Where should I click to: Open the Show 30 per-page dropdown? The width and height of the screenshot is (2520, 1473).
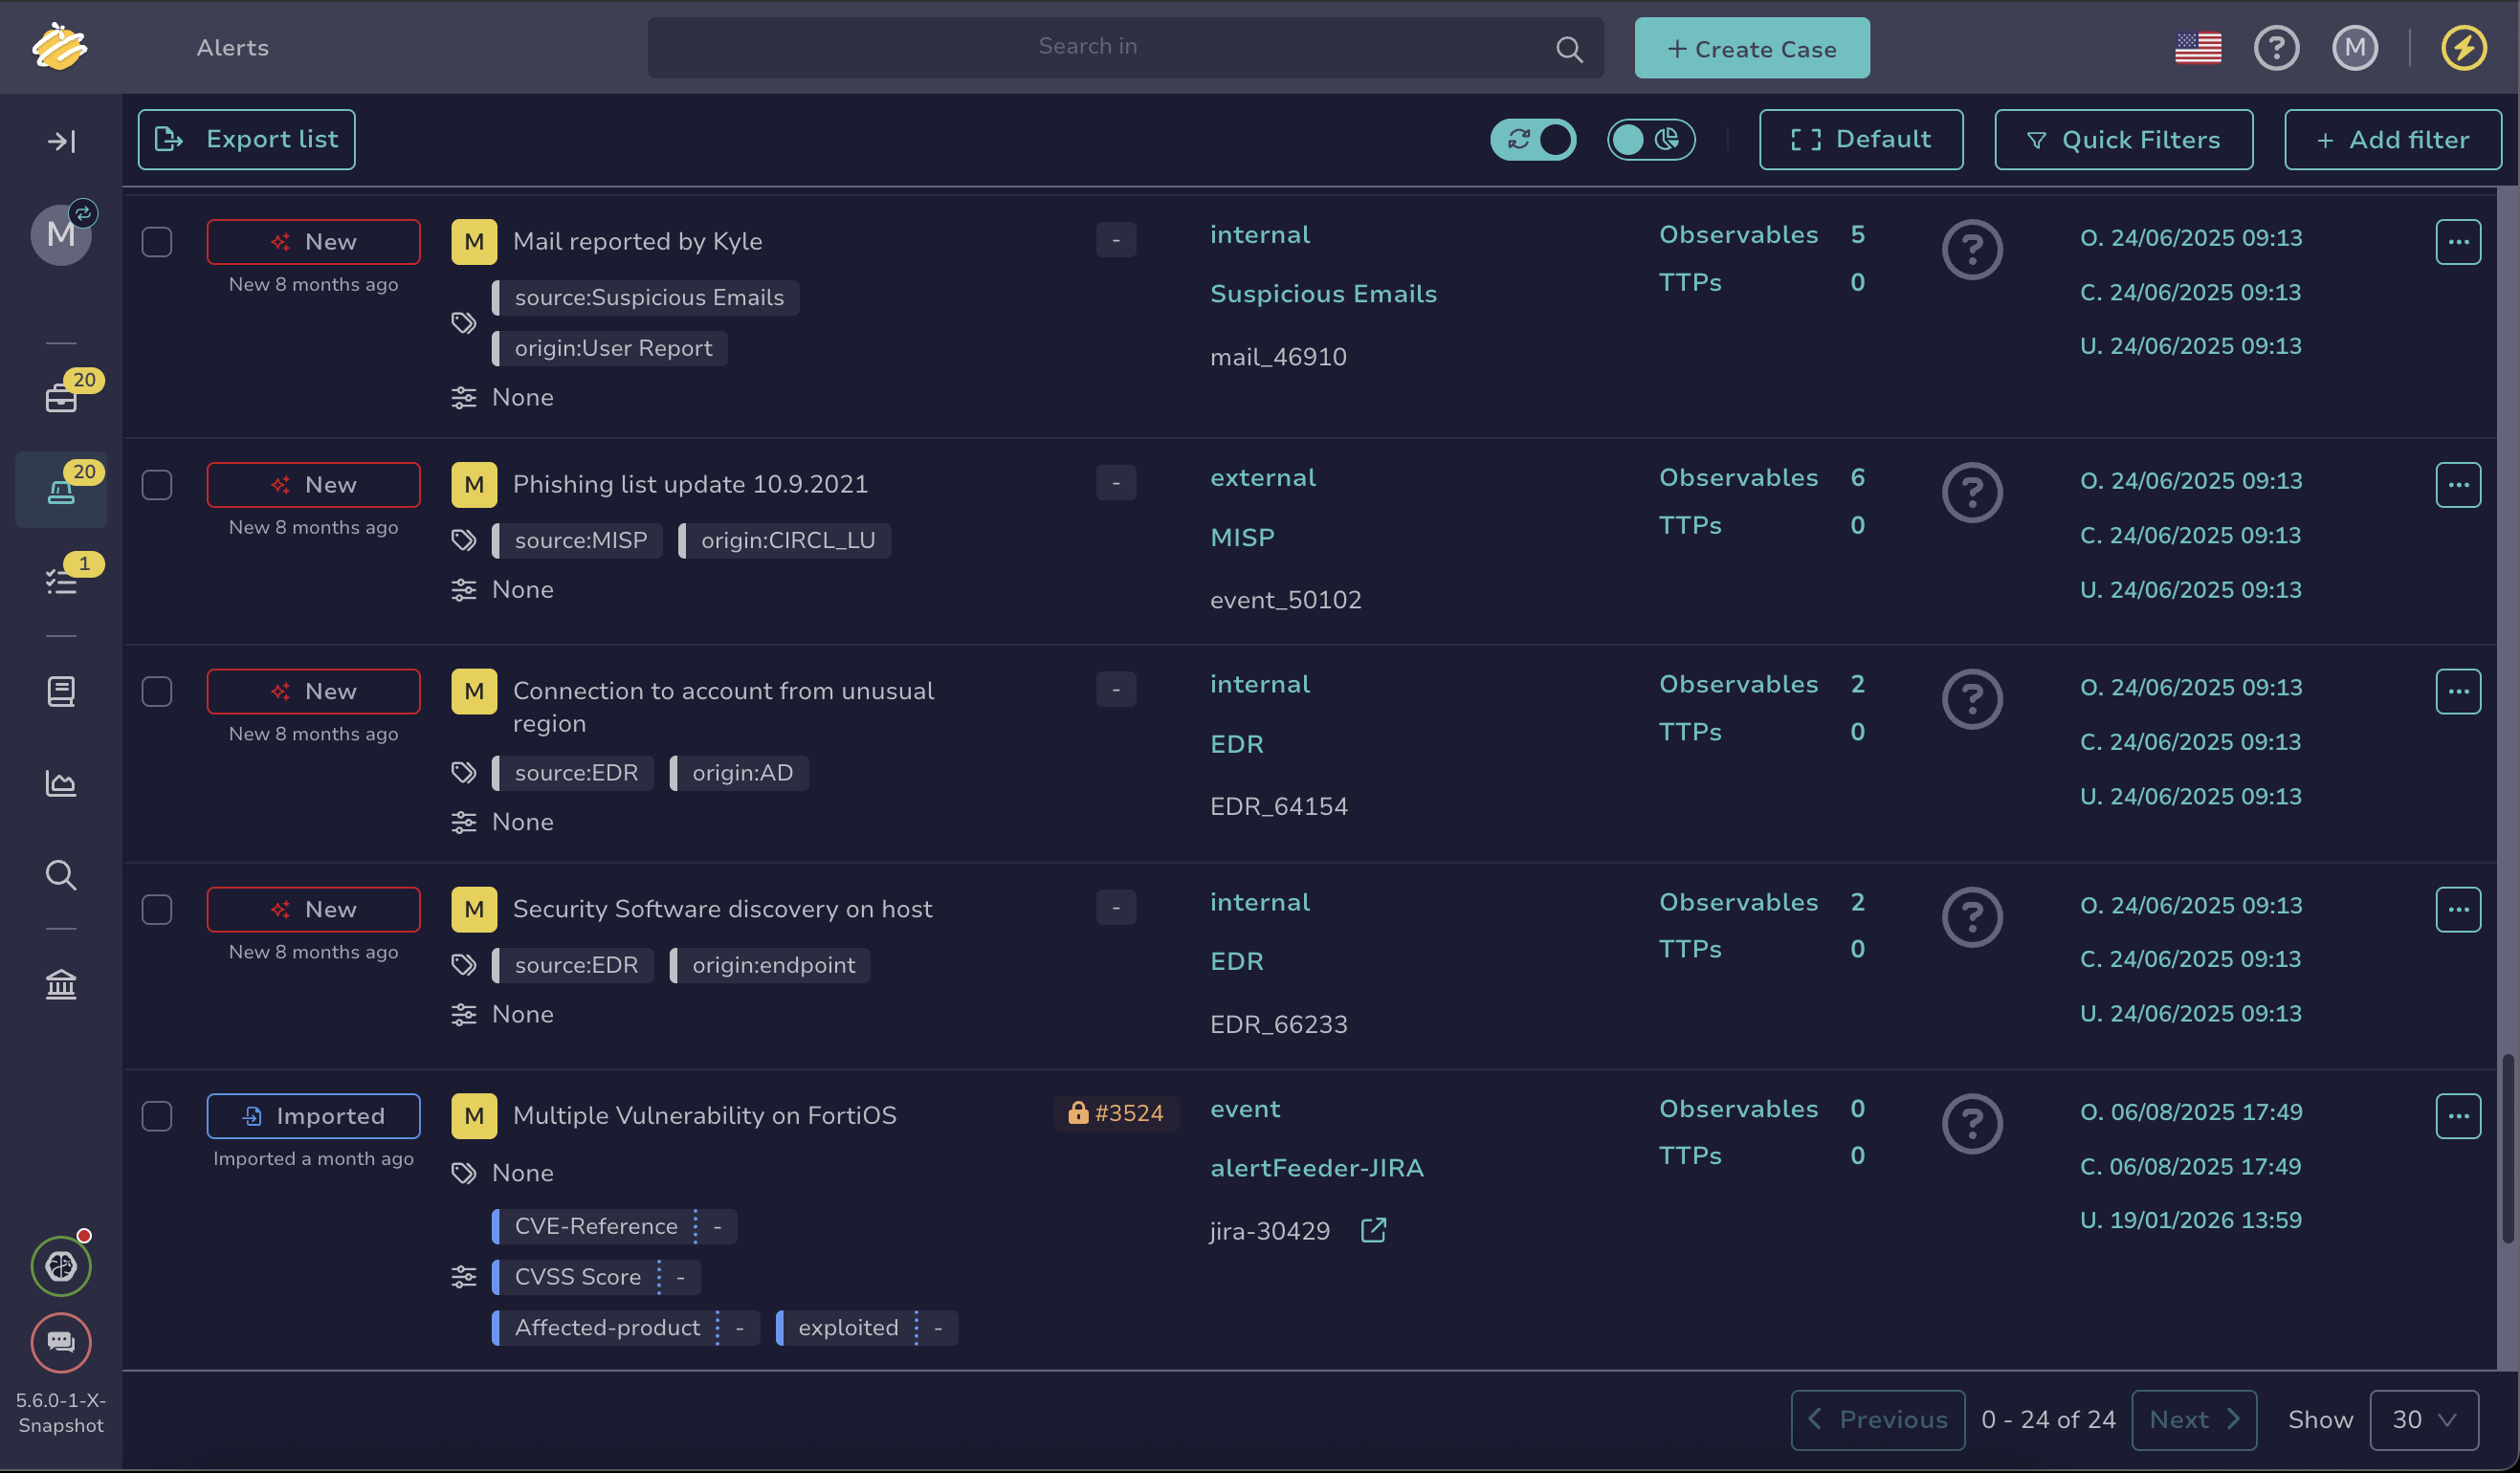2423,1419
